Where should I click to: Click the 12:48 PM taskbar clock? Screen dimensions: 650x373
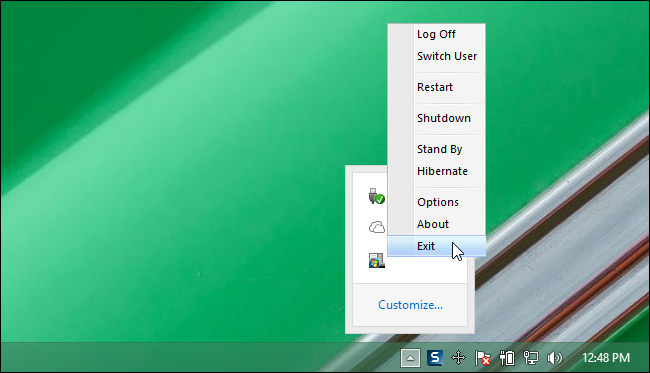[x=606, y=358]
